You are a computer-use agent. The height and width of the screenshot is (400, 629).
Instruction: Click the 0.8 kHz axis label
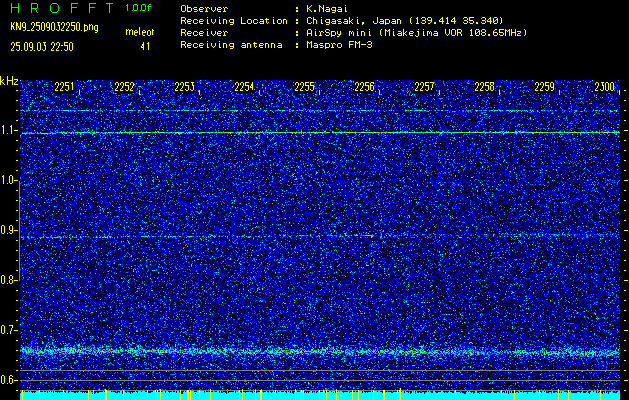(7, 280)
